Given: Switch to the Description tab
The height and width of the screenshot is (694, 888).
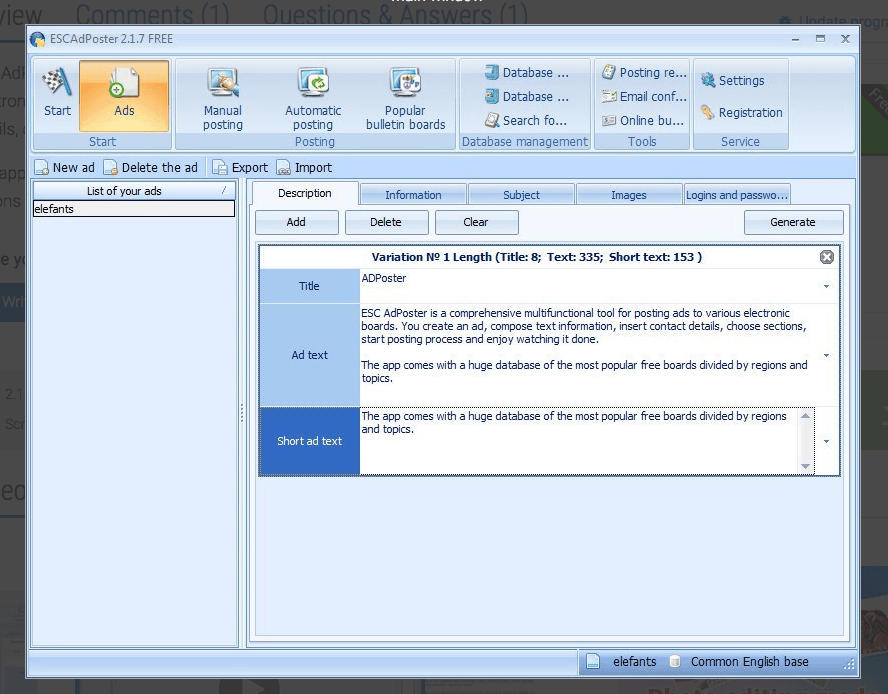Looking at the screenshot, I should tap(305, 193).
